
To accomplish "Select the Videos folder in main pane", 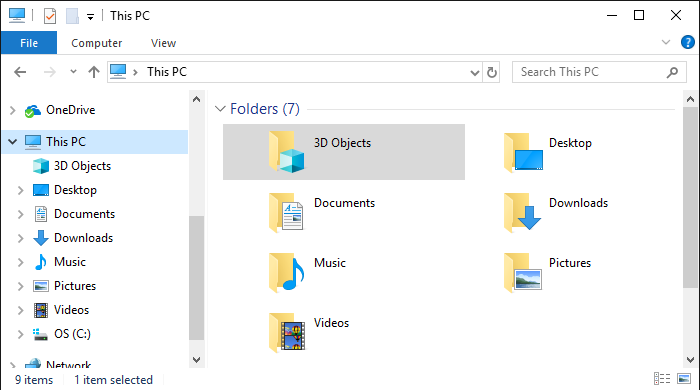I will tap(309, 332).
